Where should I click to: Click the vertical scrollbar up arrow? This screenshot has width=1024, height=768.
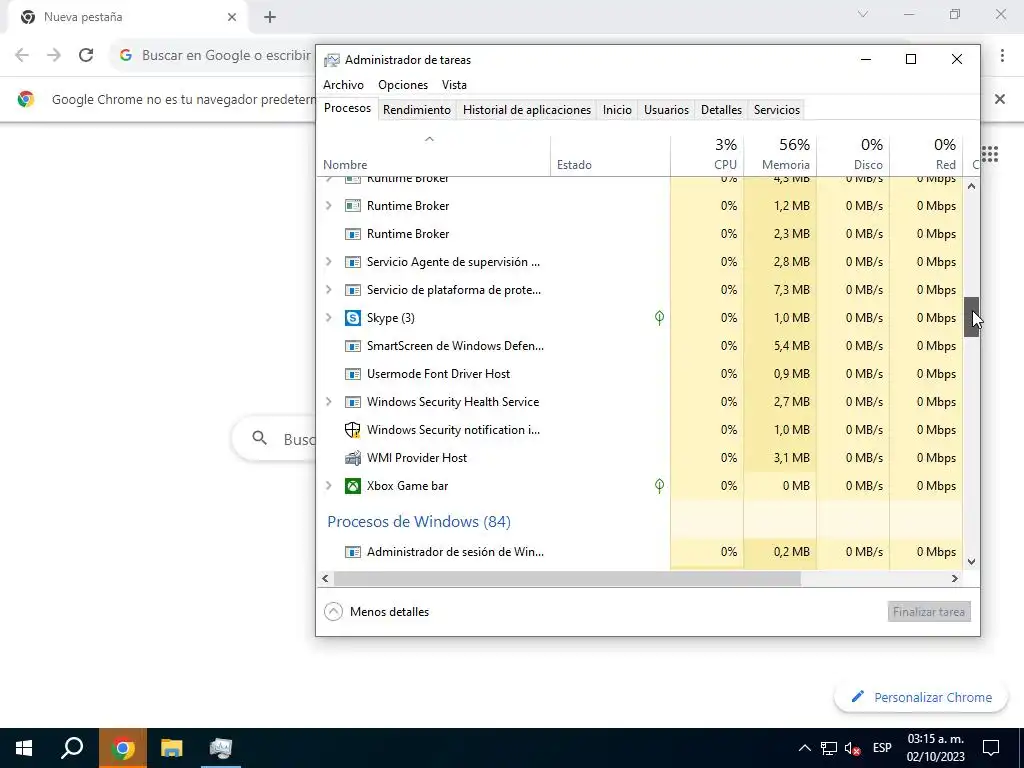click(x=971, y=187)
